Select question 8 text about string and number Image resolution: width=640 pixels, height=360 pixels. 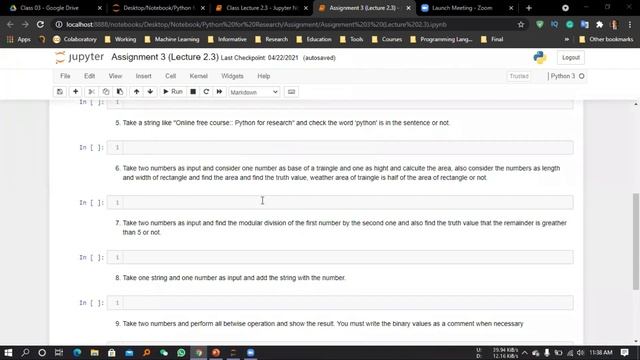(x=234, y=278)
